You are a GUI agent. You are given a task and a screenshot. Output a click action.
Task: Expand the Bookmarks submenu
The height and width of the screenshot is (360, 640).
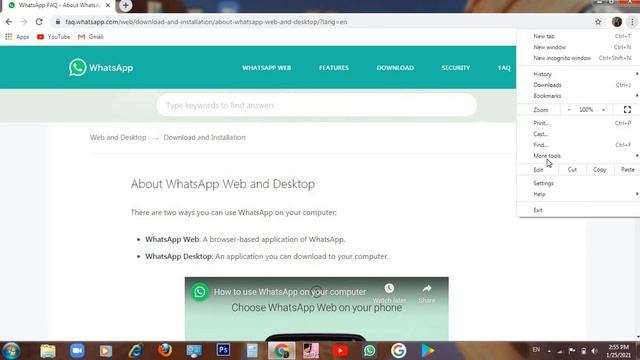[x=578, y=96]
